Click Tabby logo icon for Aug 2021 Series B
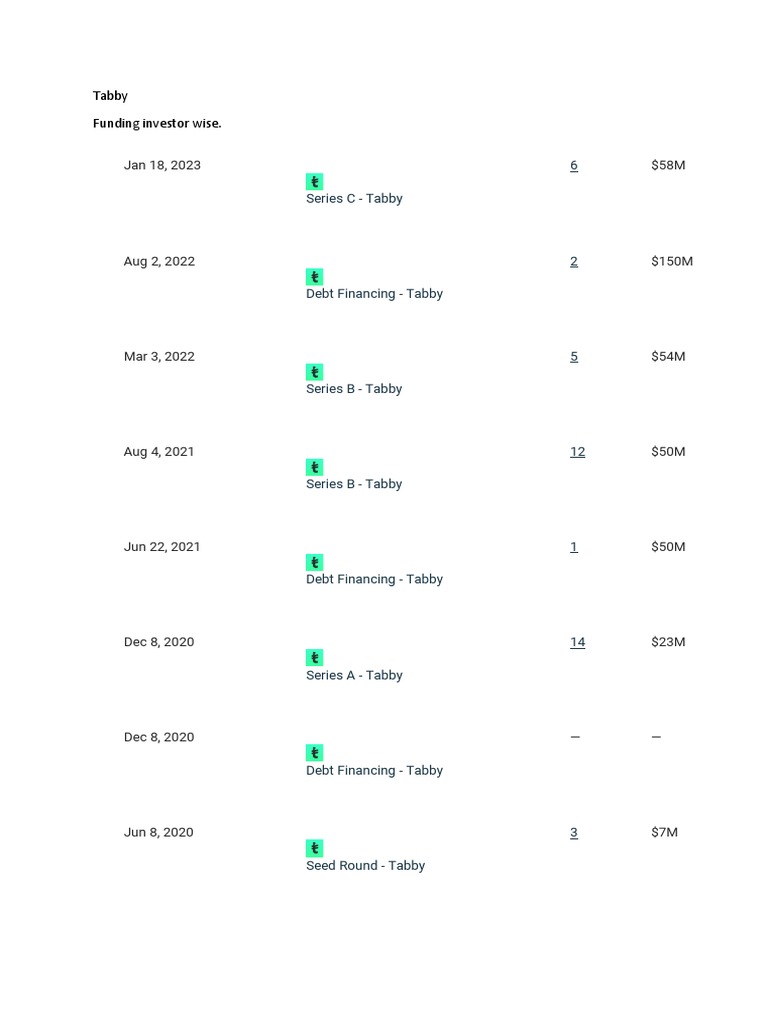Viewport: 768px width, 1024px height. pyautogui.click(x=314, y=467)
